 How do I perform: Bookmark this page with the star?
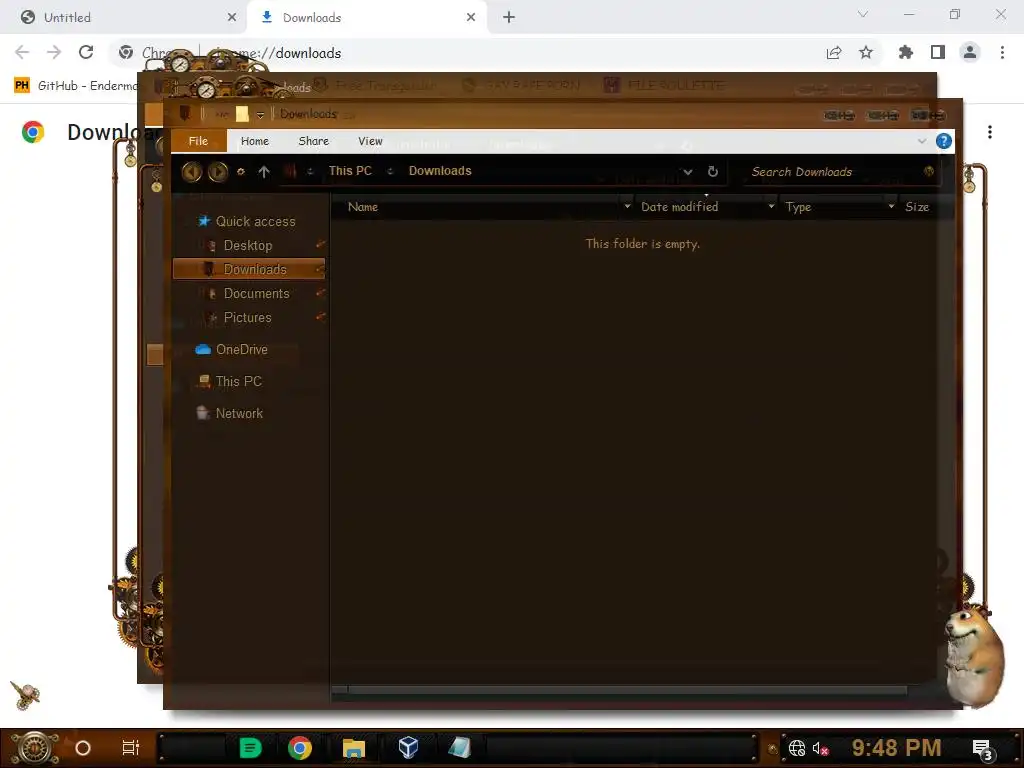[x=866, y=52]
